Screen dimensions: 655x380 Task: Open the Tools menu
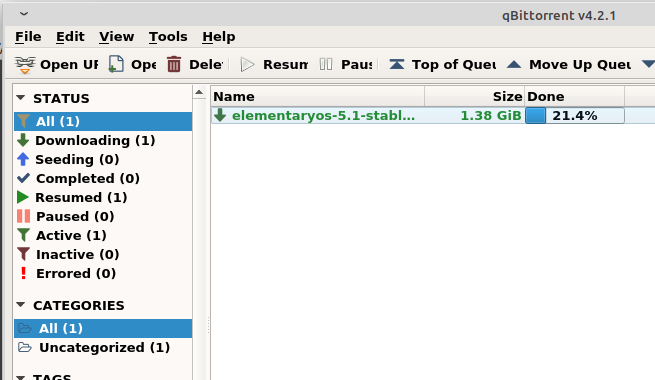click(x=168, y=37)
